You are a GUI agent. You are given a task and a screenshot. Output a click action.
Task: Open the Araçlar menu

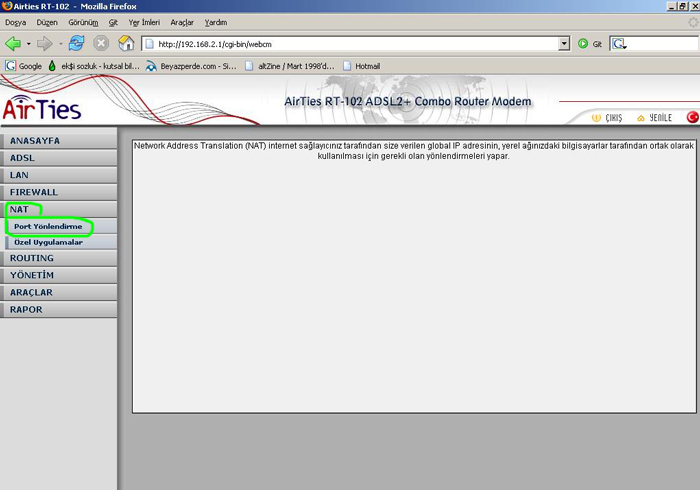[x=182, y=22]
